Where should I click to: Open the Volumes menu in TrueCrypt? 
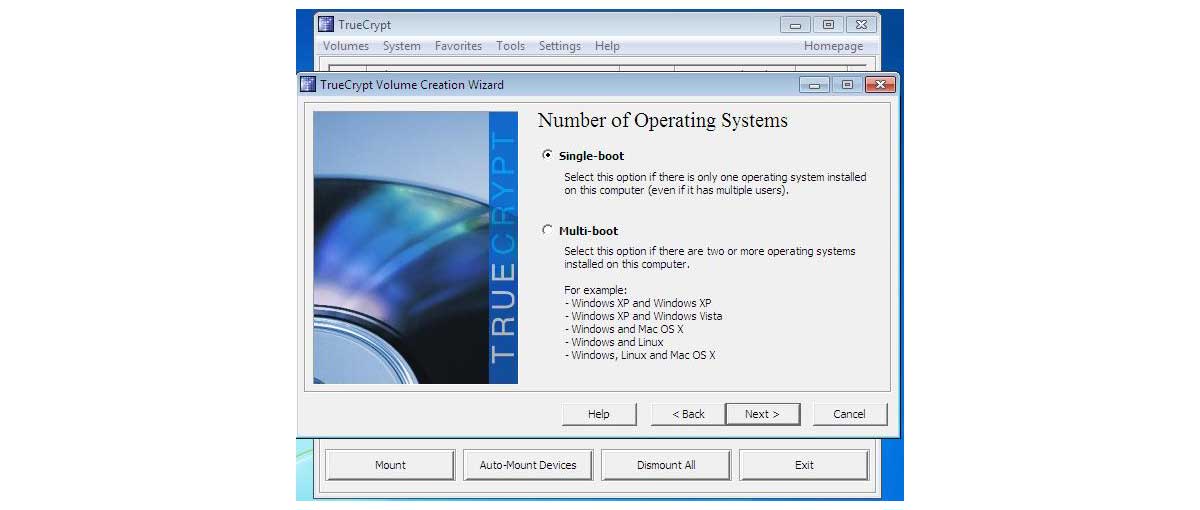click(346, 46)
